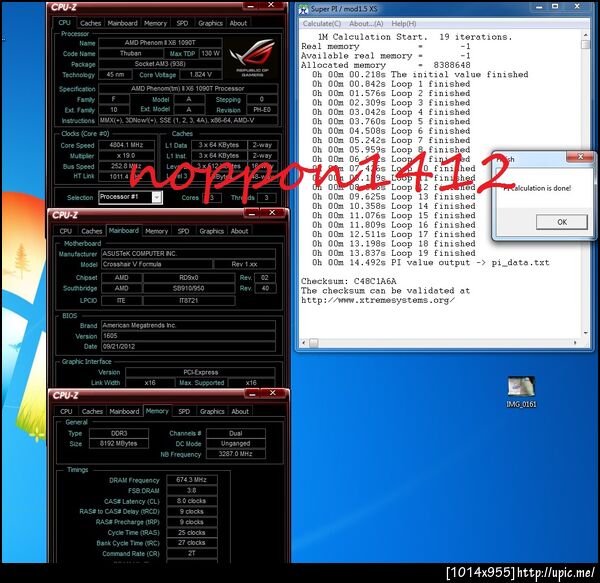Click the DRAM Frequency value 674.3 MHz
The image size is (600, 583).
192,480
